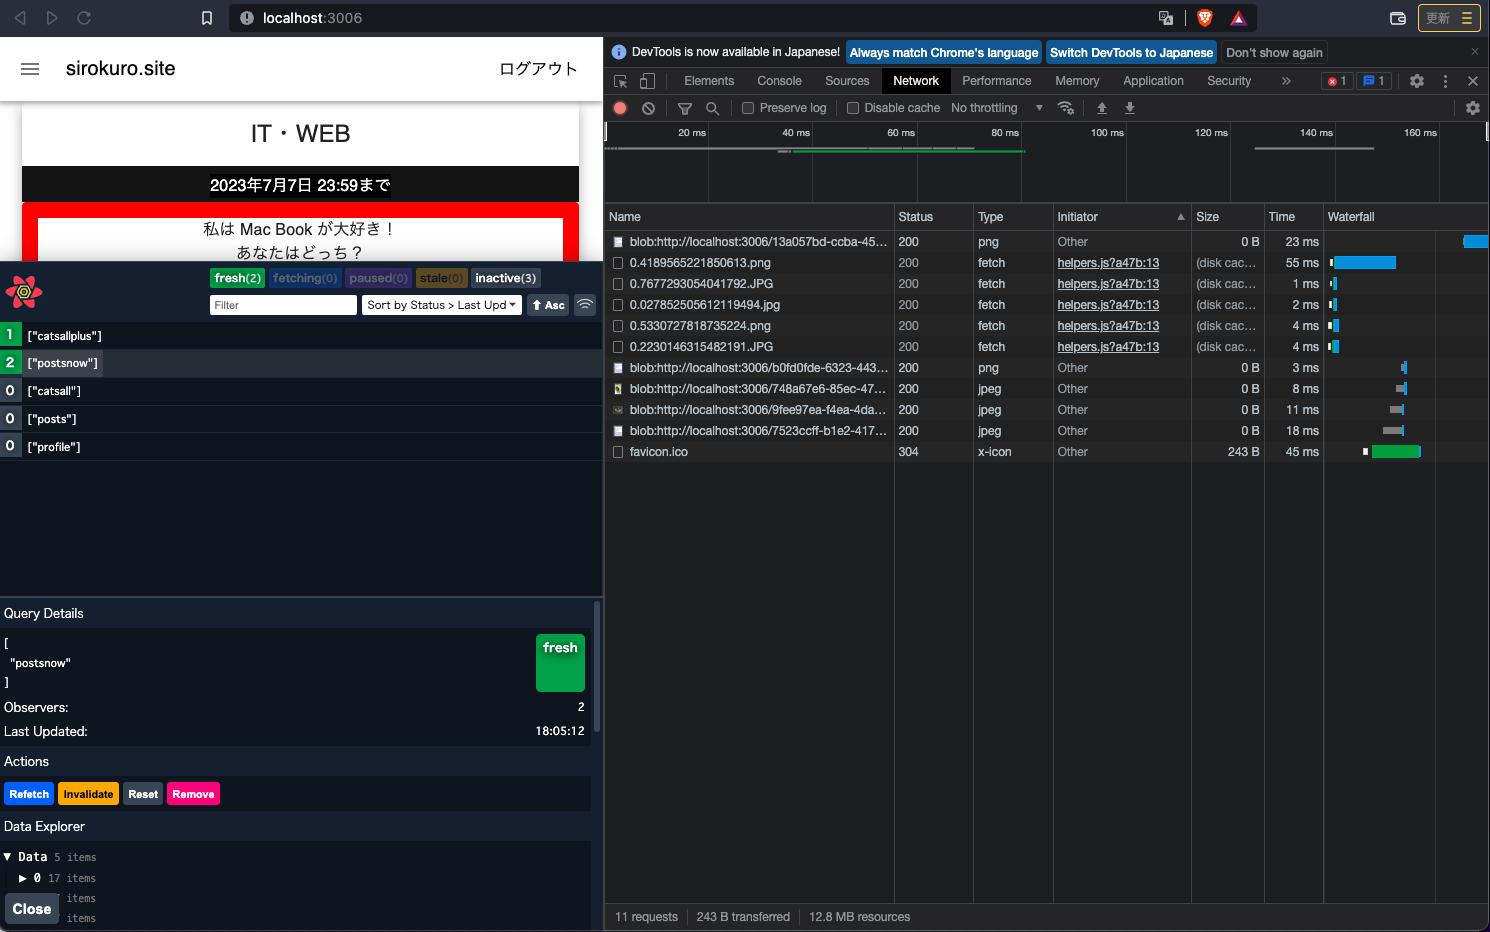
Task: Show the error count badge
Action: coord(1337,81)
